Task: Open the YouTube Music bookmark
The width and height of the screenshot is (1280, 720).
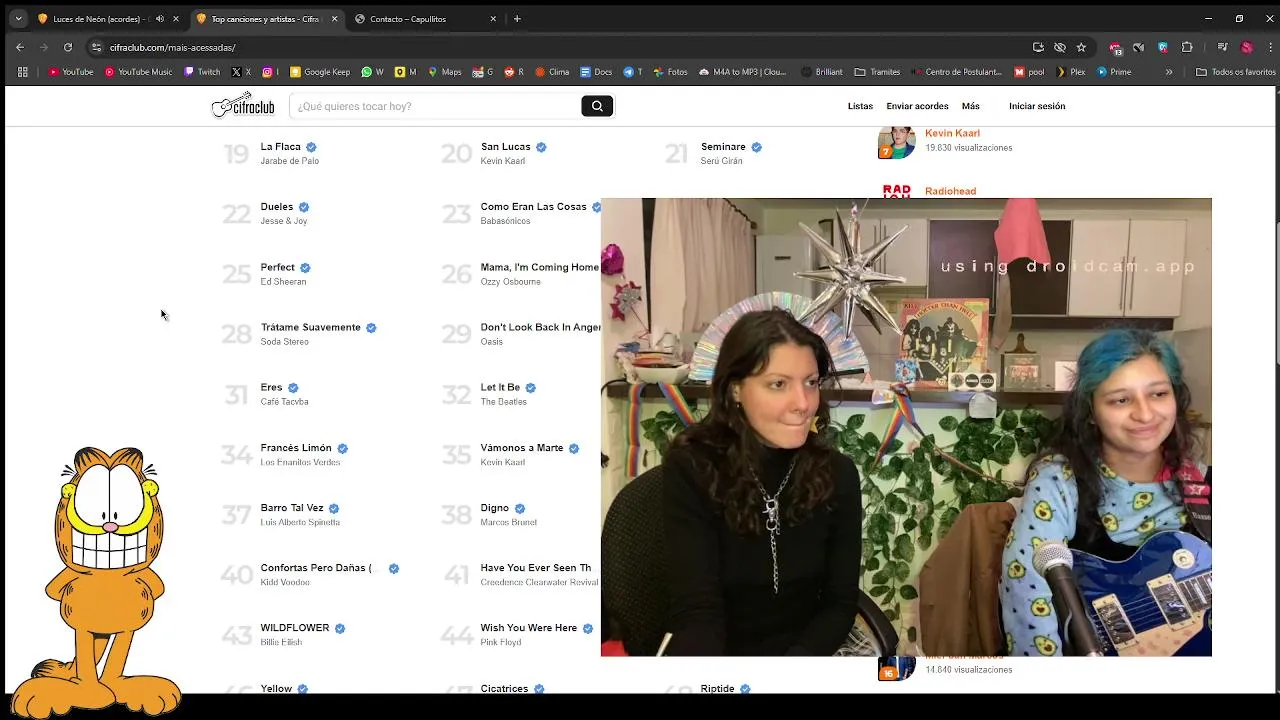Action: tap(138, 72)
